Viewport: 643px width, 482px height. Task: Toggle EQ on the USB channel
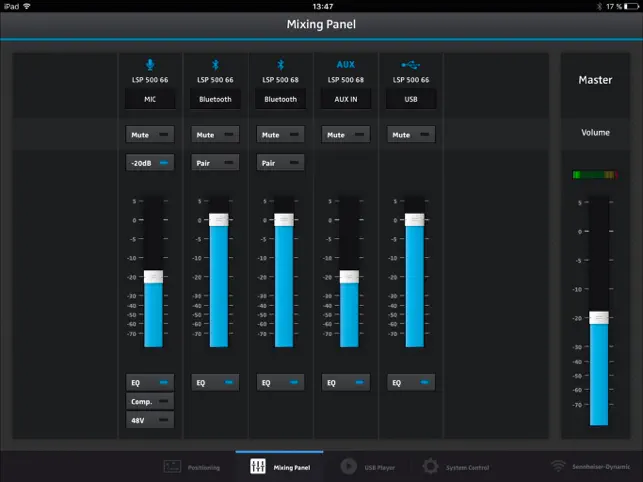[x=411, y=383]
